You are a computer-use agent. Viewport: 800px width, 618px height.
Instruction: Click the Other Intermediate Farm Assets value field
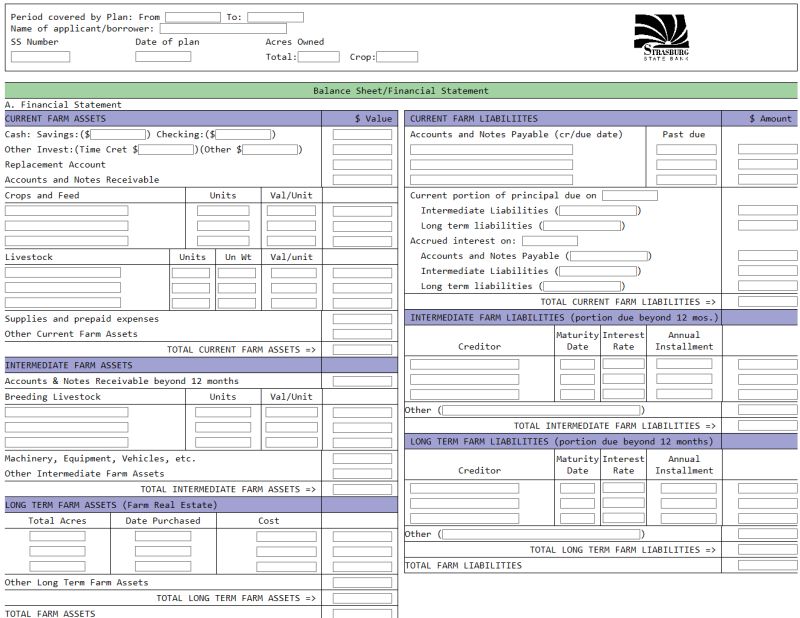click(x=362, y=474)
